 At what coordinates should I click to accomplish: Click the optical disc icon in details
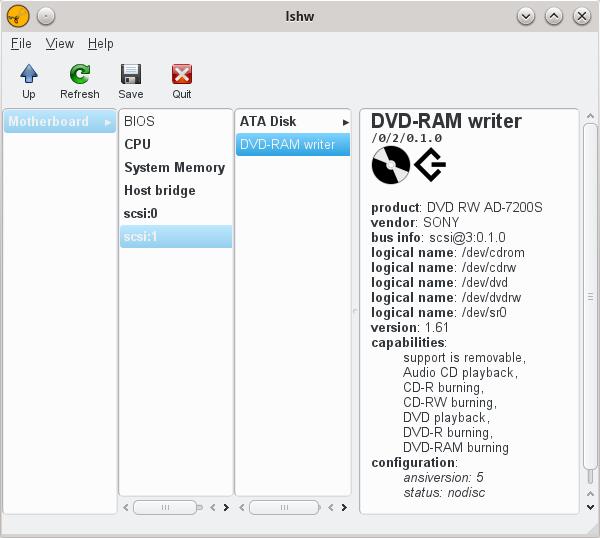tap(391, 165)
